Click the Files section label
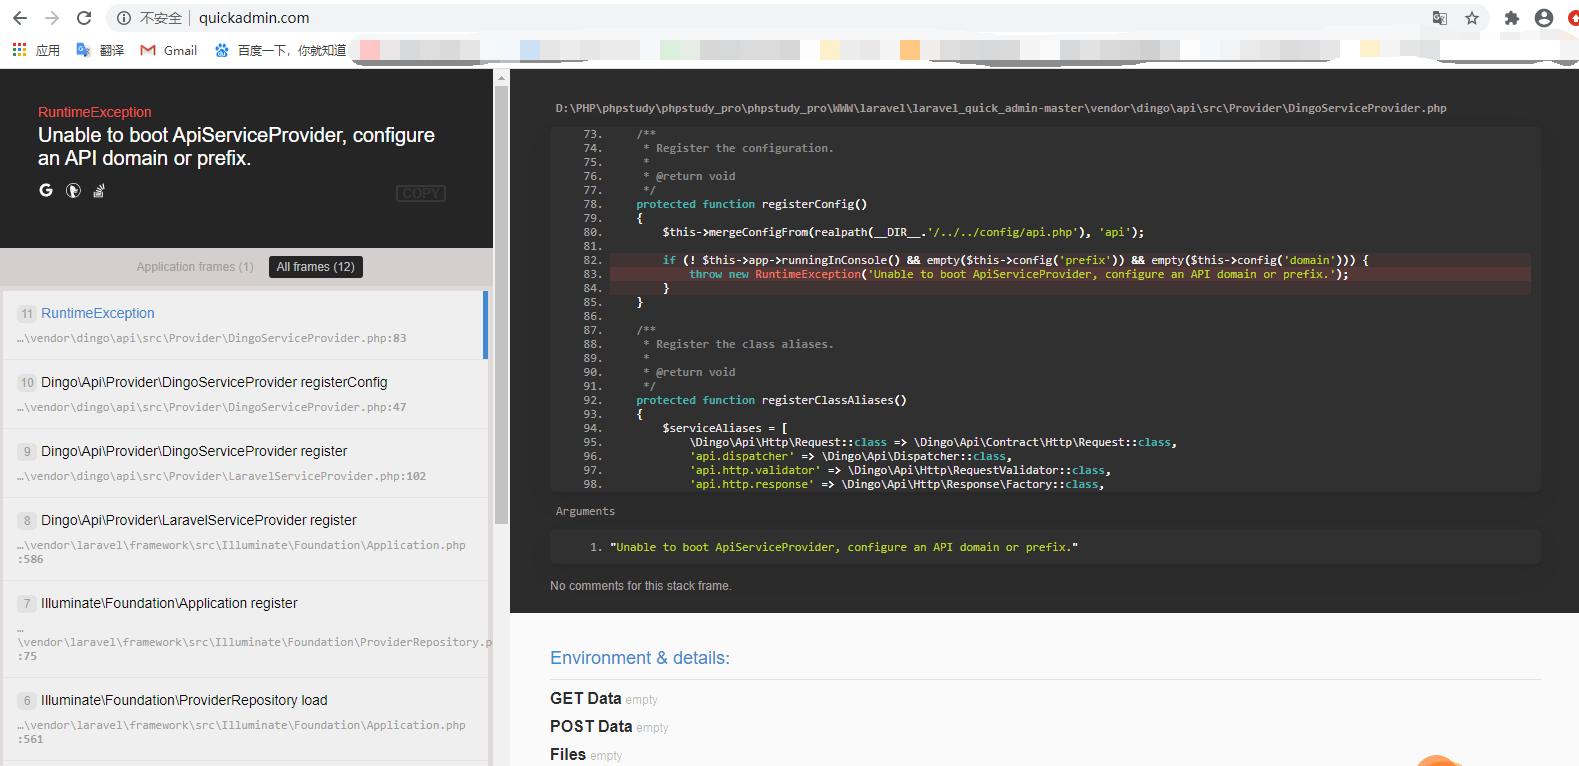Image resolution: width=1579 pixels, height=766 pixels. click(x=568, y=754)
